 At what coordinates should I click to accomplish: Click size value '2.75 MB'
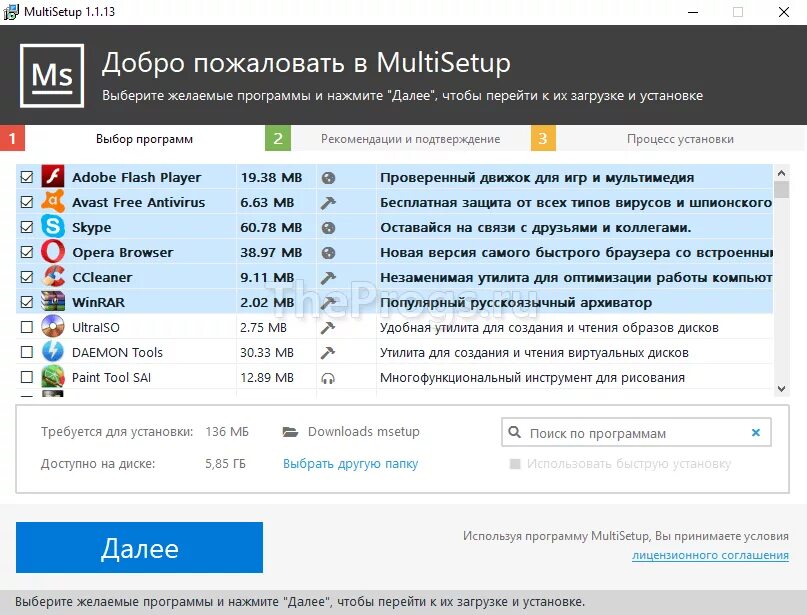pos(264,327)
